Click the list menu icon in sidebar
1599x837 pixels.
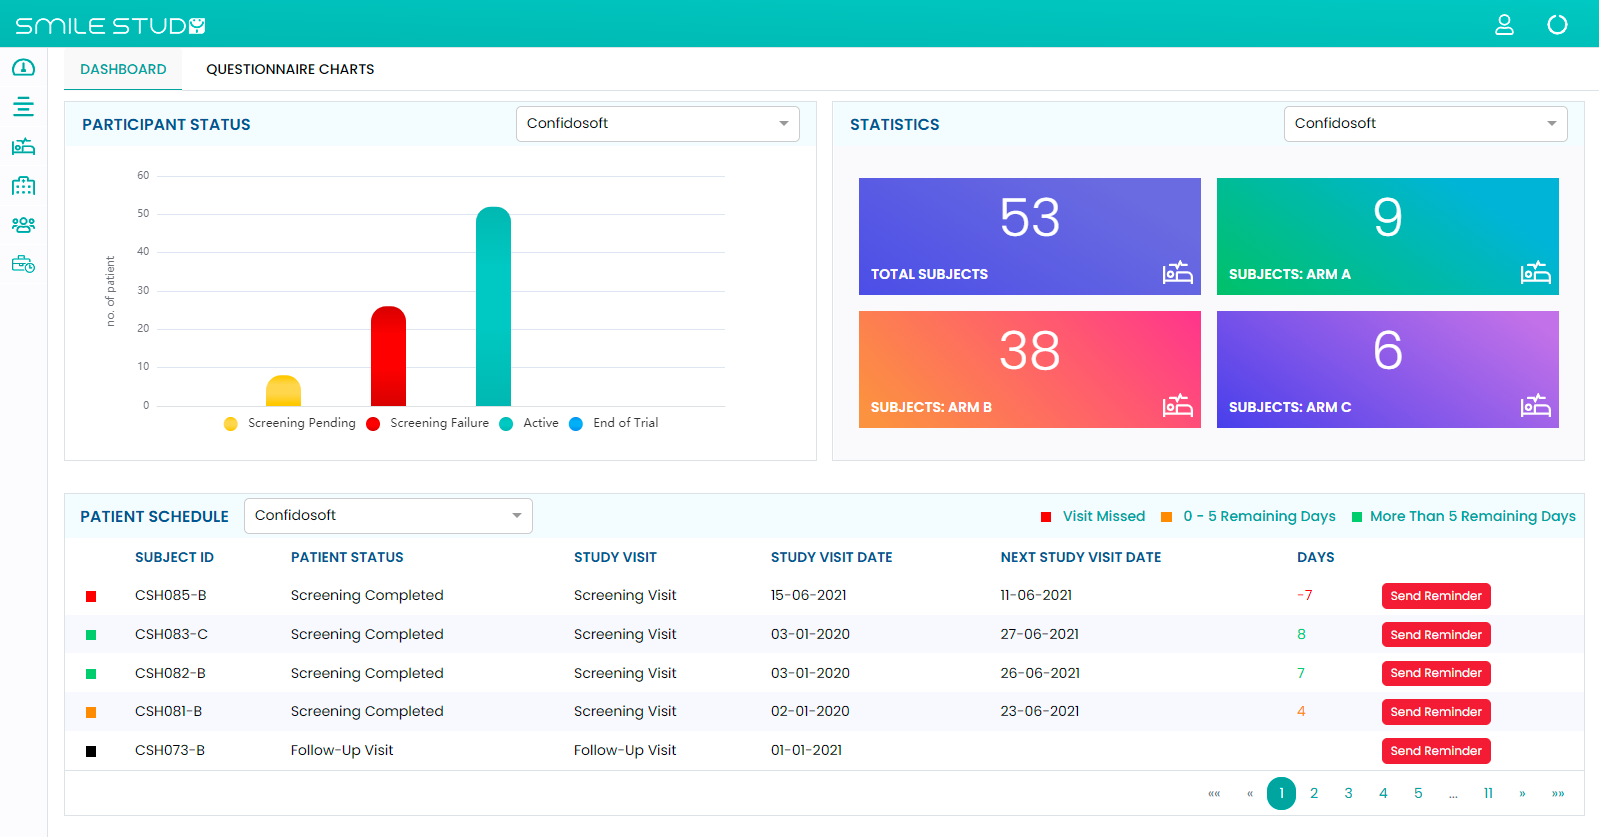pyautogui.click(x=23, y=107)
